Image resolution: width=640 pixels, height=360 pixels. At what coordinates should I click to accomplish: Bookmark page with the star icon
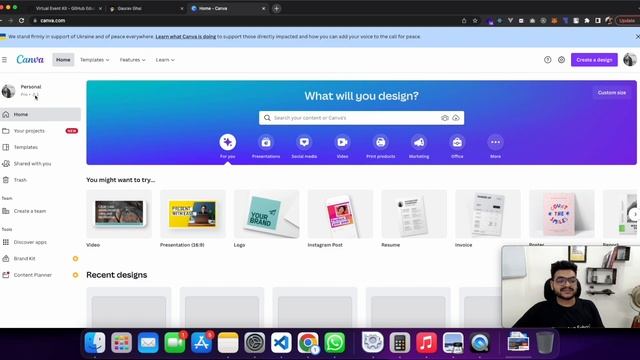[x=475, y=20]
